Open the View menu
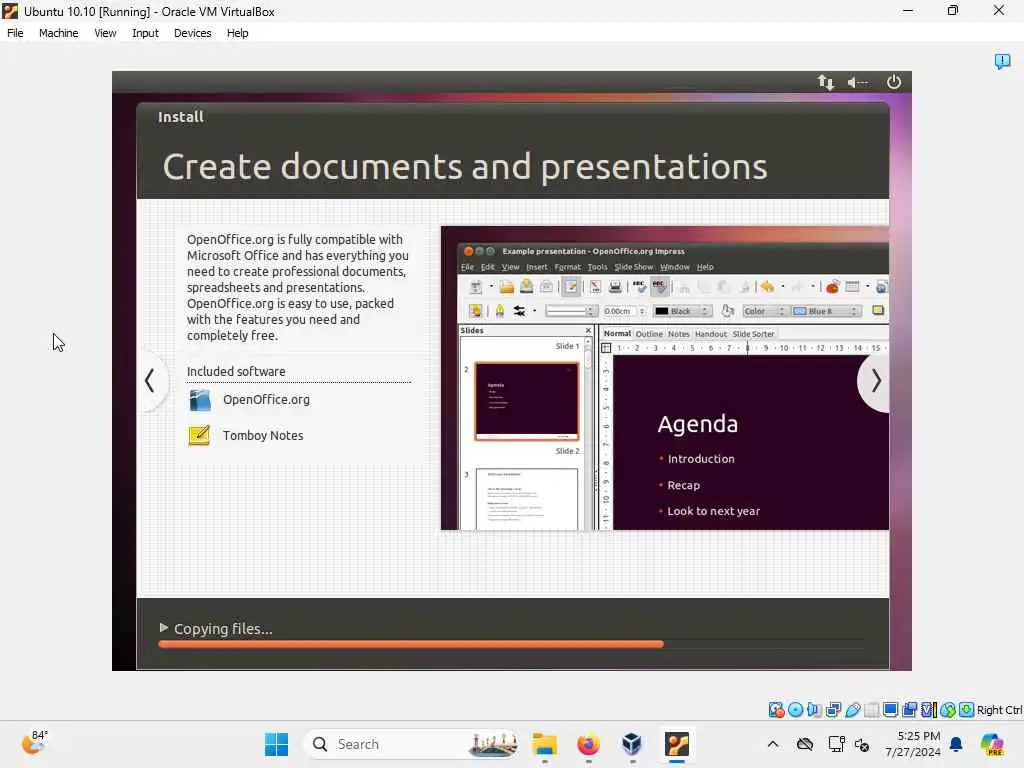The width and height of the screenshot is (1024, 768). (x=105, y=33)
